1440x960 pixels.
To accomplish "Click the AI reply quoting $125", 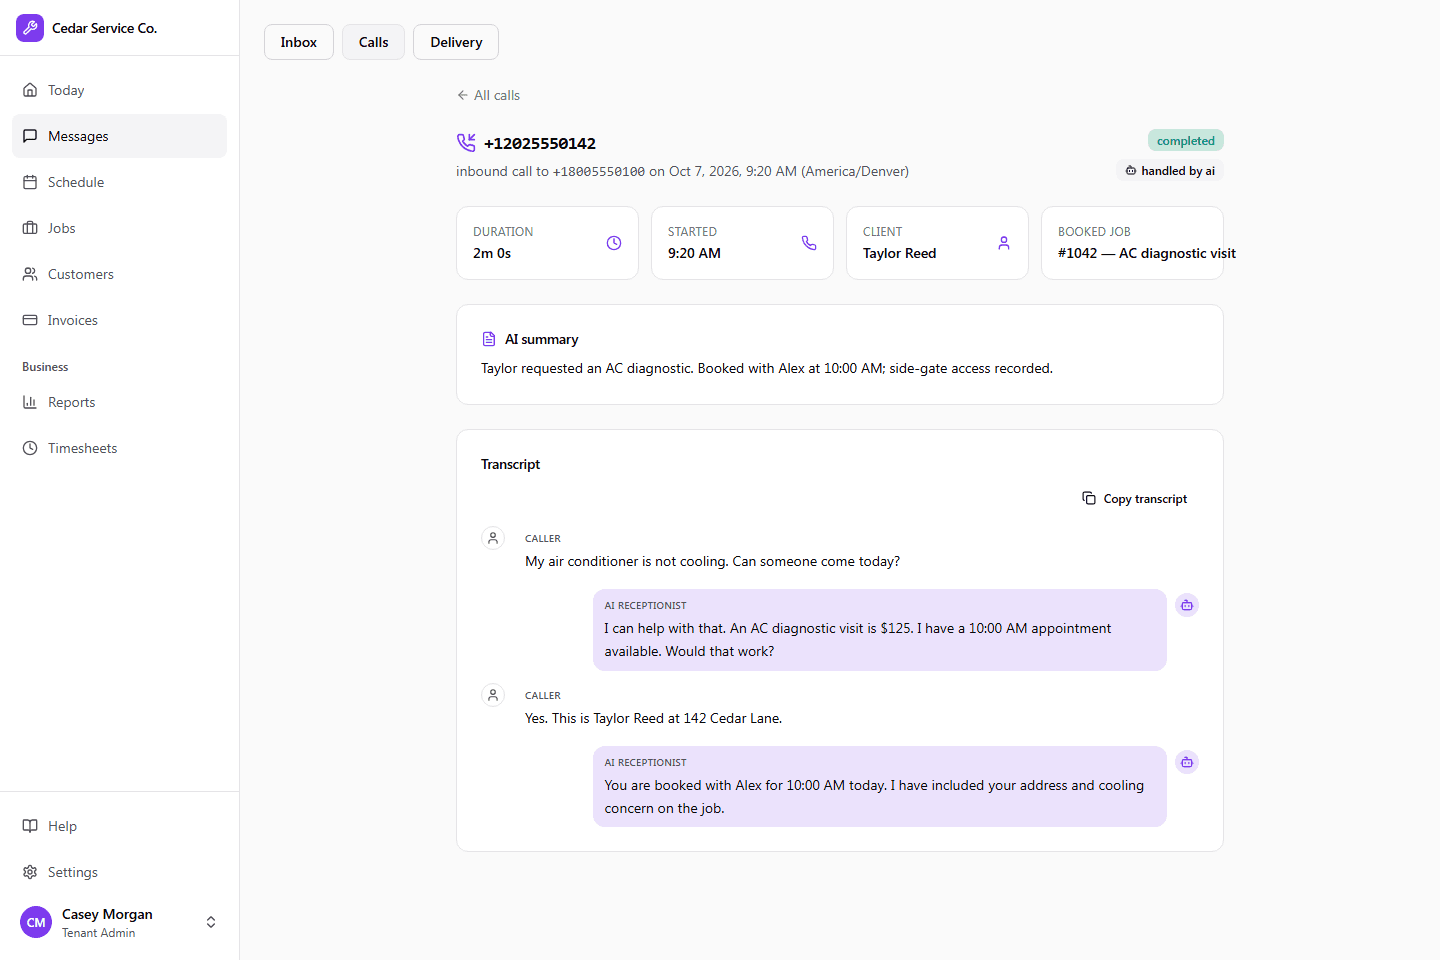I will click(x=880, y=630).
